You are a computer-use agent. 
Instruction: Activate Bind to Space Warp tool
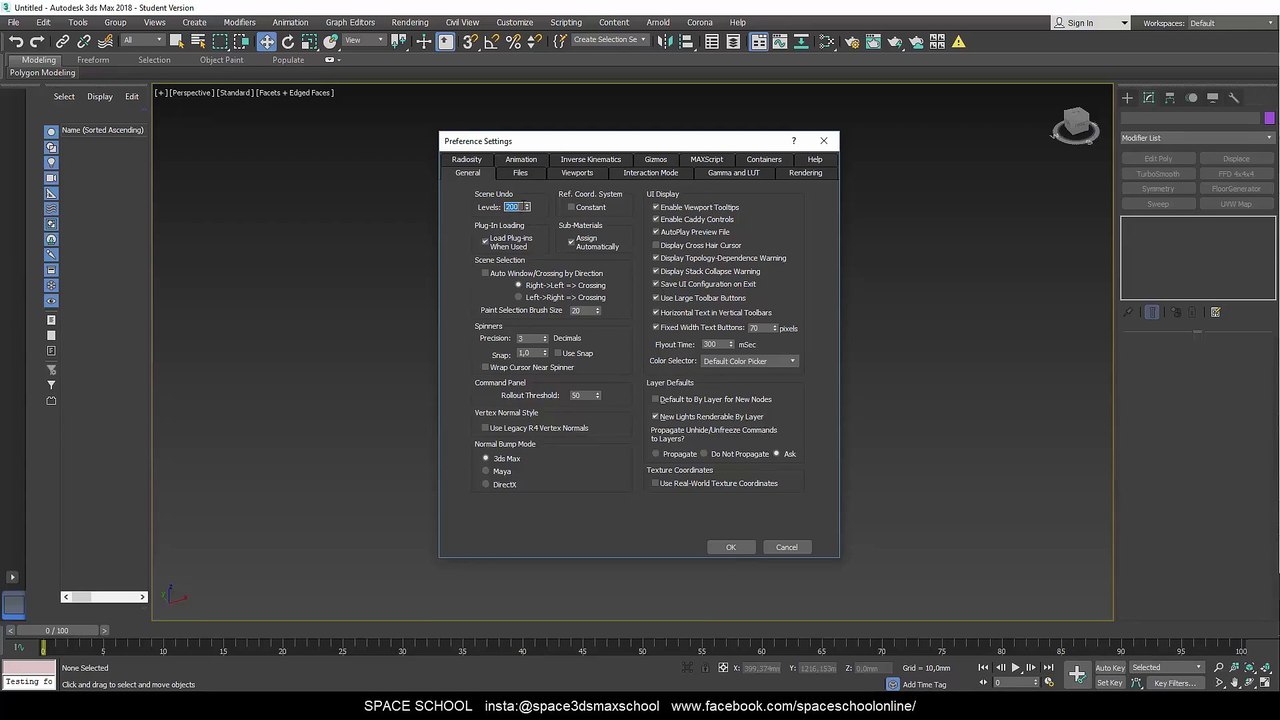coord(105,41)
